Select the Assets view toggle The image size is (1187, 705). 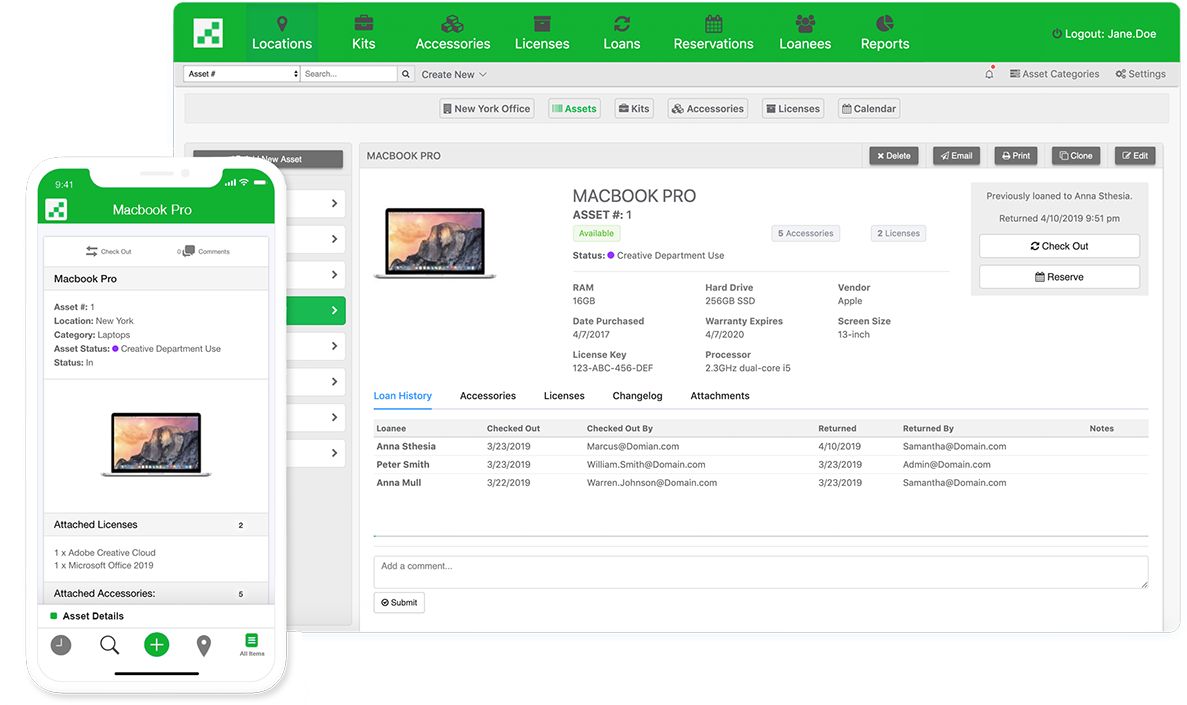574,107
